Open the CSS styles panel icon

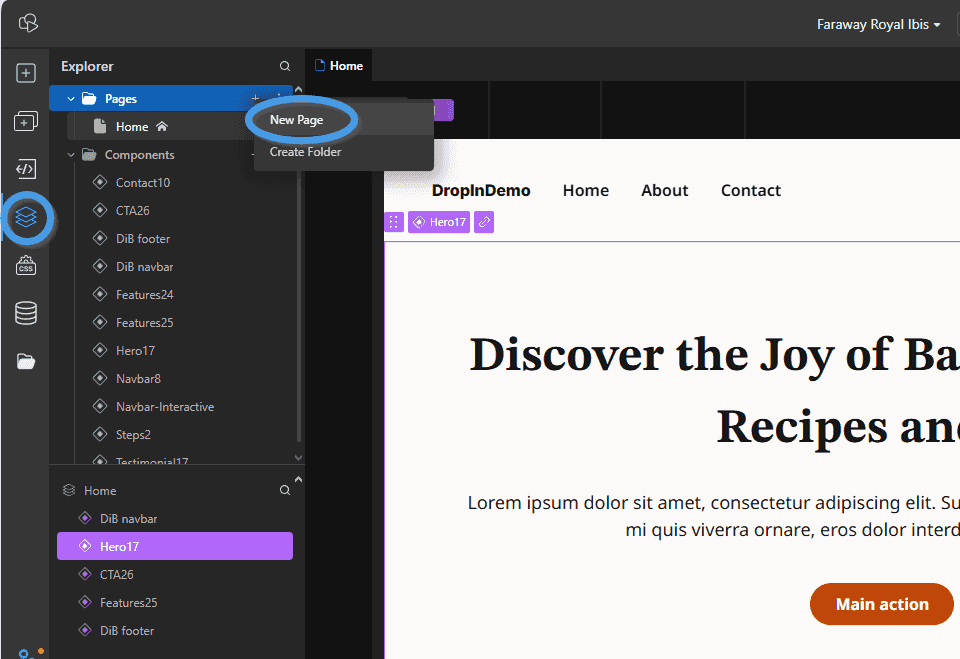tap(26, 265)
